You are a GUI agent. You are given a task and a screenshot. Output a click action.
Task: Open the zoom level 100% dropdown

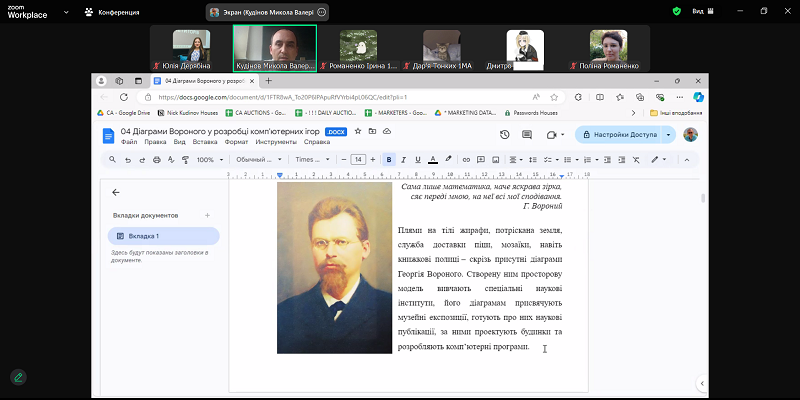click(x=210, y=160)
